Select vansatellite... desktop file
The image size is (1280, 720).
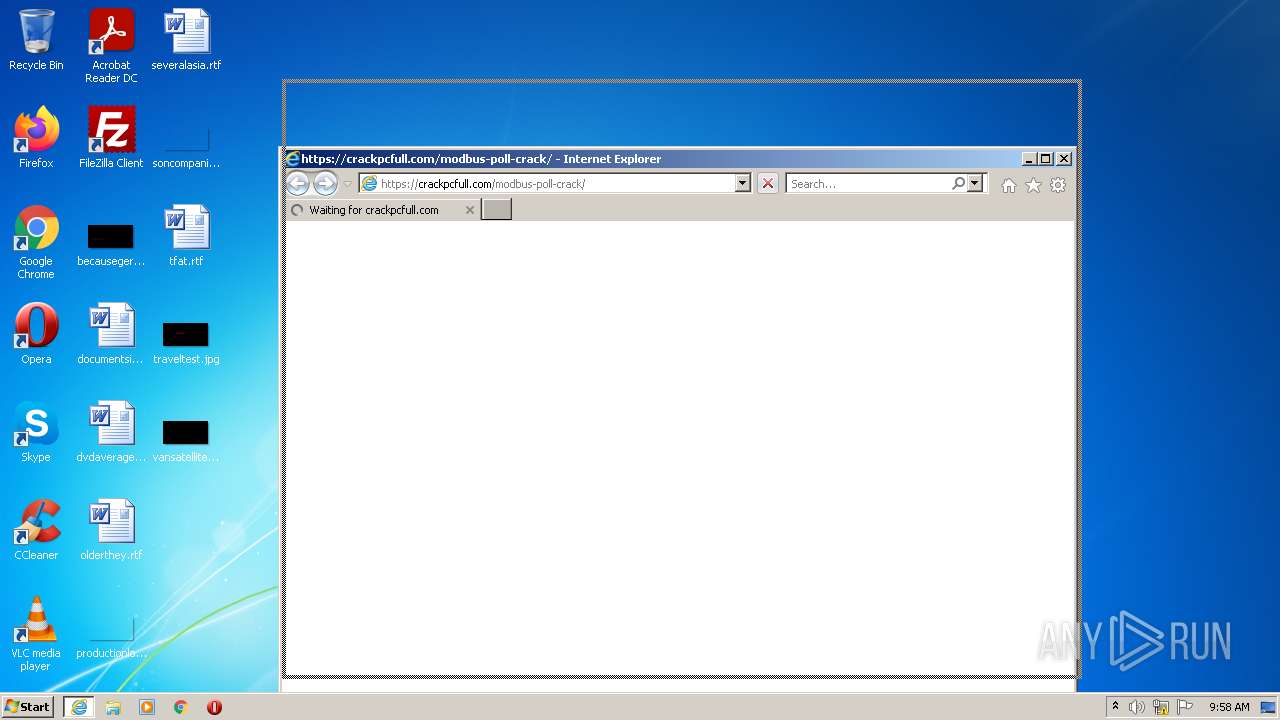pyautogui.click(x=186, y=440)
